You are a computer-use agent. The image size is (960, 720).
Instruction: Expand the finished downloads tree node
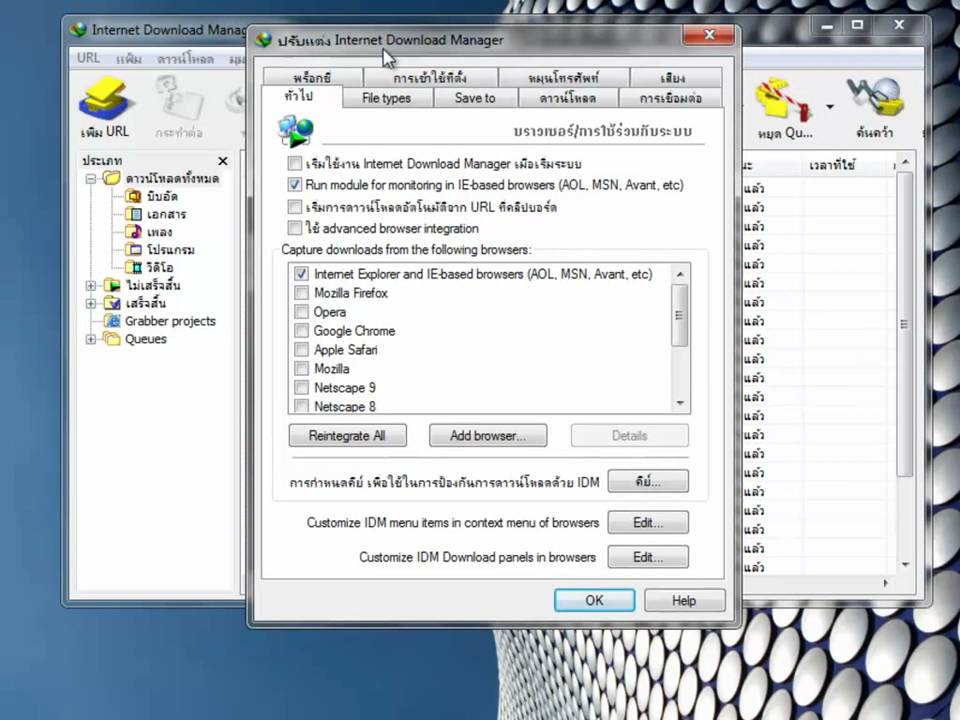coord(91,303)
